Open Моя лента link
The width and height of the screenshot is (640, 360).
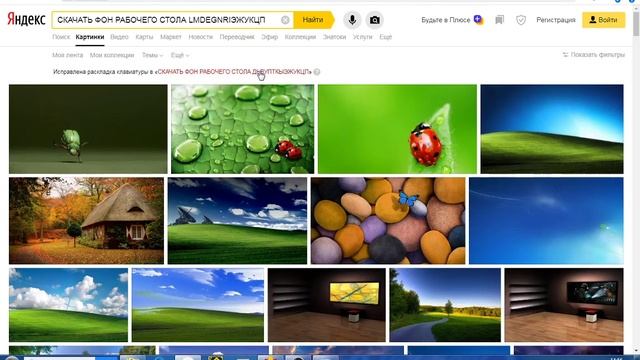pyautogui.click(x=67, y=55)
